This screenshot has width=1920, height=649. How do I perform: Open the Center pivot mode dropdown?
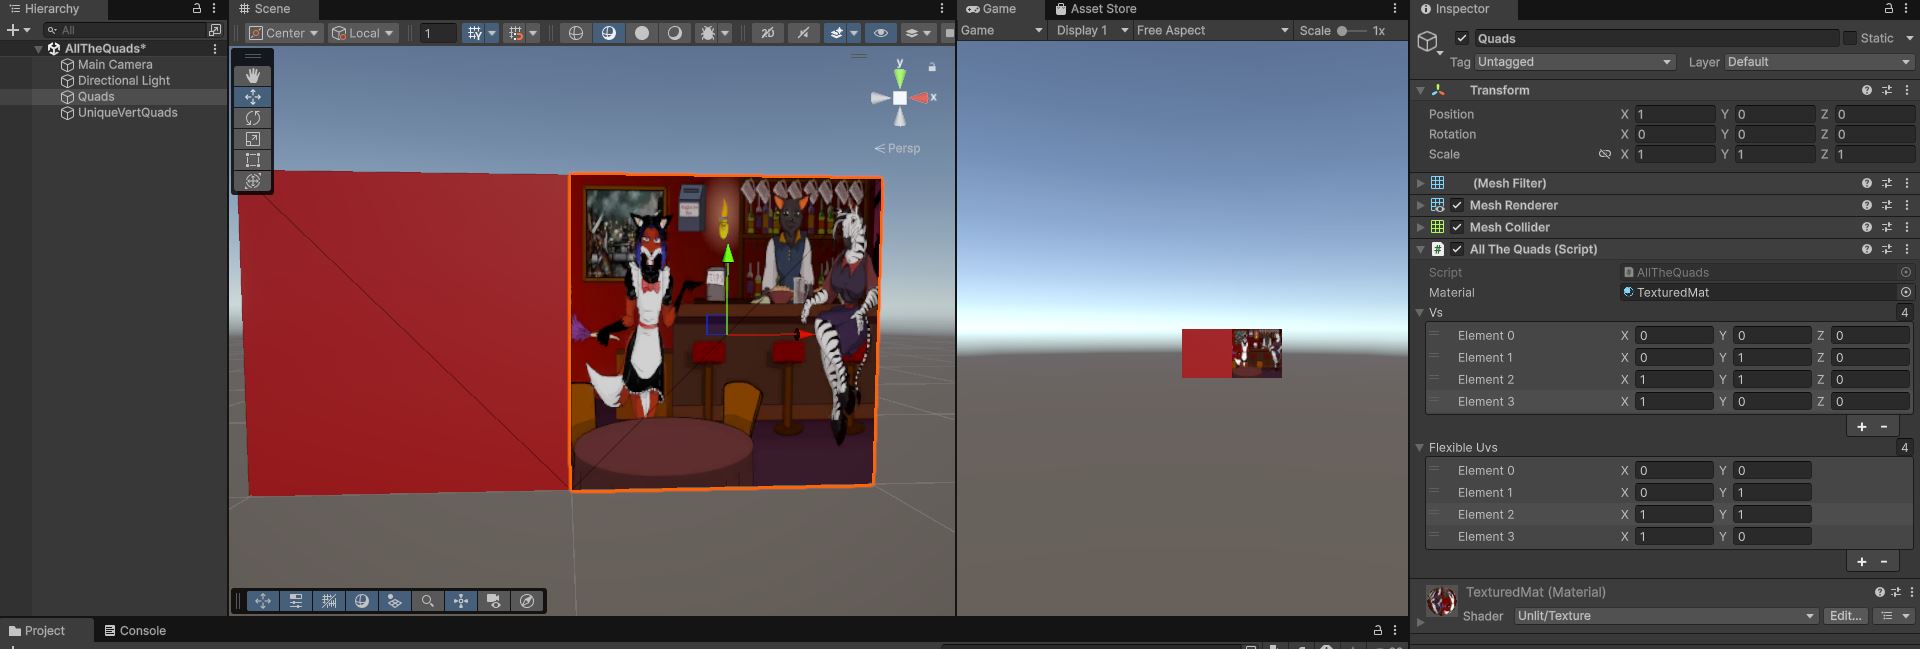pyautogui.click(x=284, y=33)
